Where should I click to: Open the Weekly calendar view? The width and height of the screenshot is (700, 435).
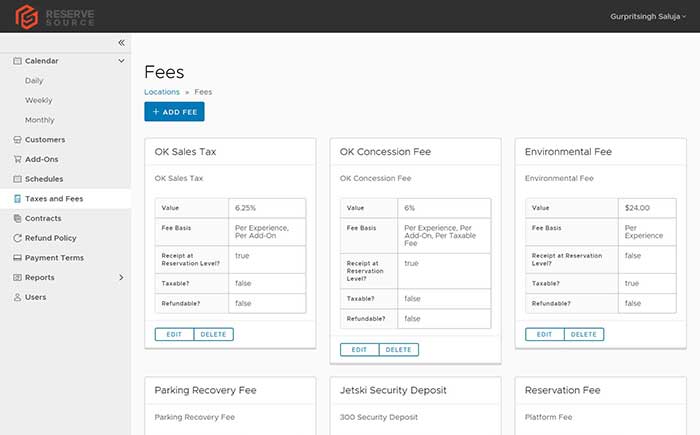point(39,100)
